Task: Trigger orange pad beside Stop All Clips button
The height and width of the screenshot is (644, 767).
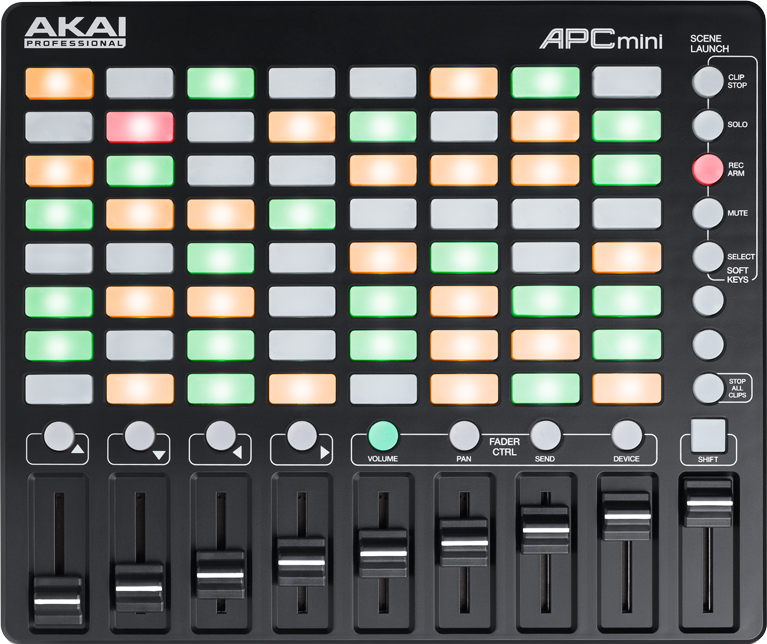Action: click(x=627, y=389)
